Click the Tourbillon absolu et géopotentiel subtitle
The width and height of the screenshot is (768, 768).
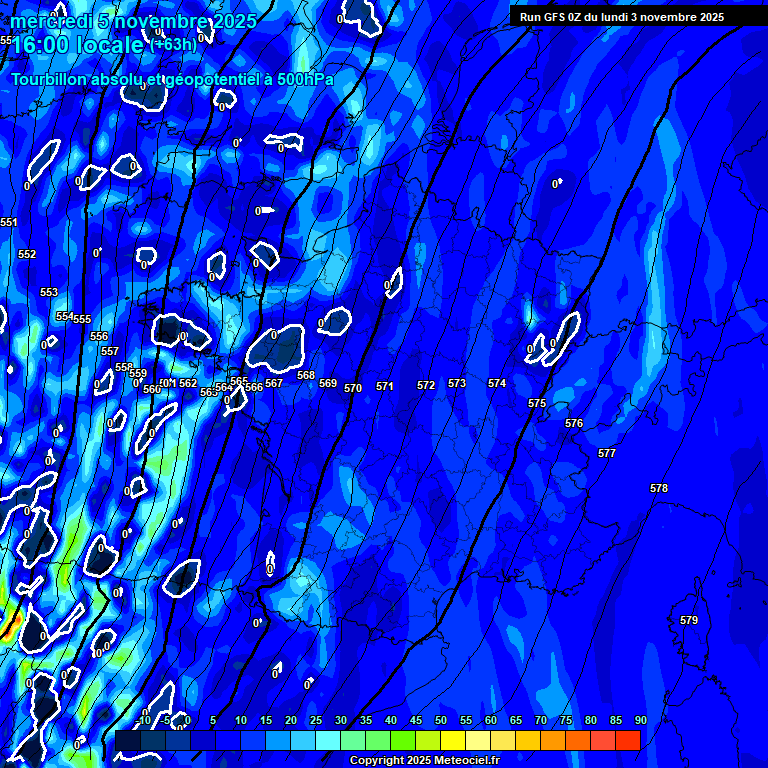172,79
